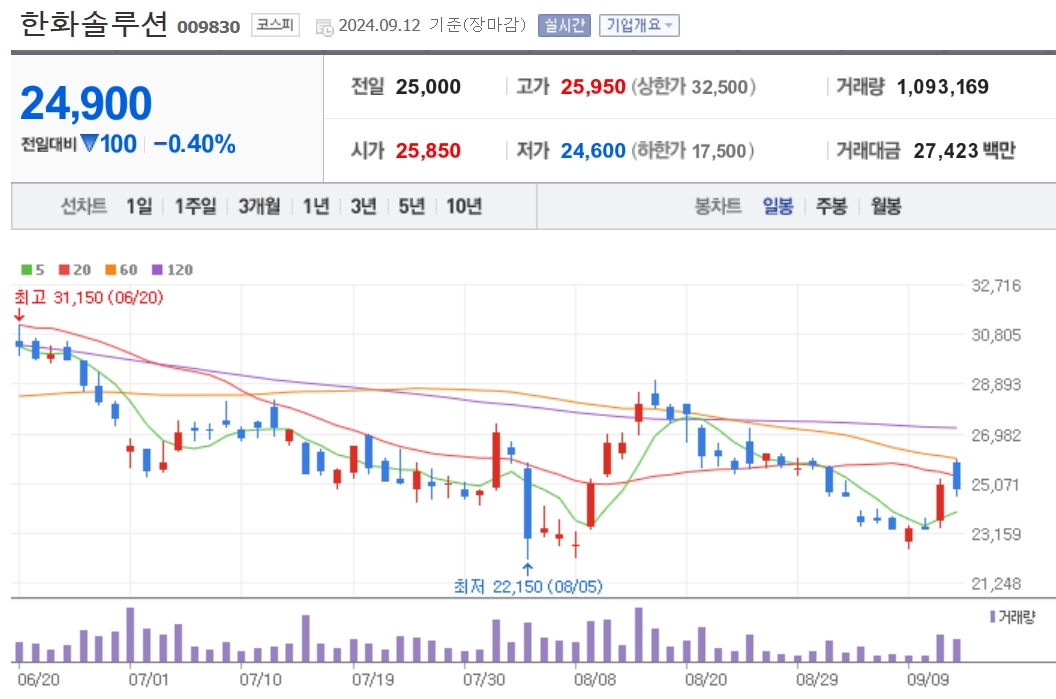Click the green 5-day moving average swatch

point(26,270)
